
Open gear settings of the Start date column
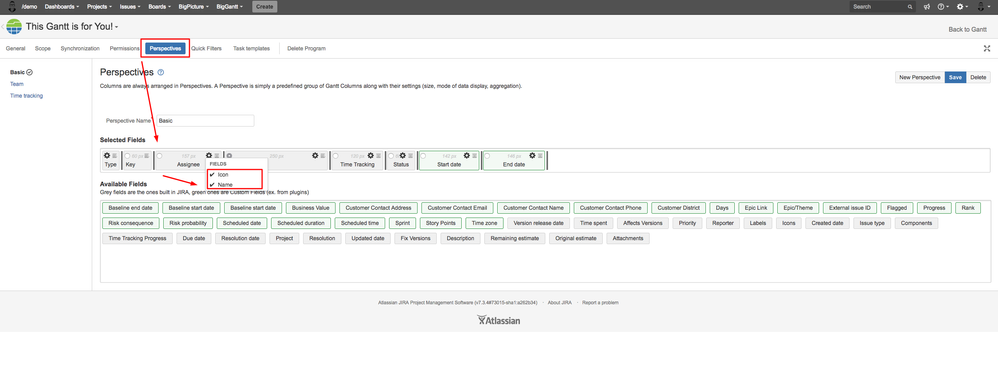[x=467, y=155]
